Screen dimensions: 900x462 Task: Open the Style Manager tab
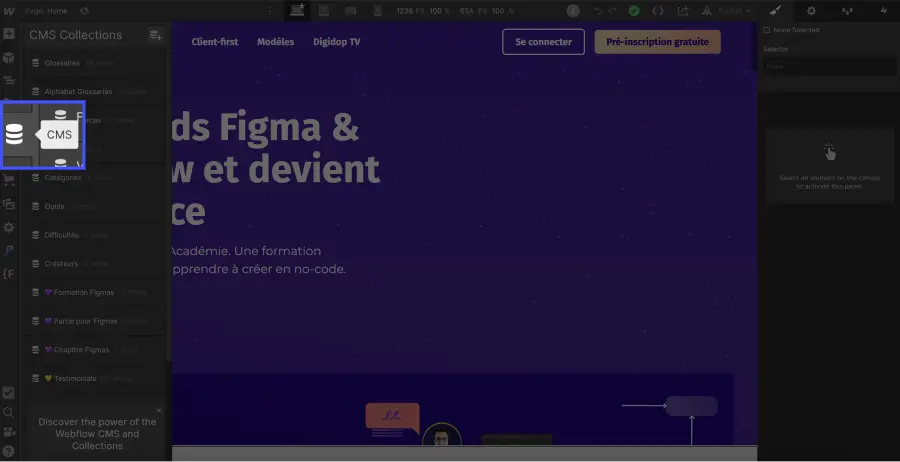(847, 10)
